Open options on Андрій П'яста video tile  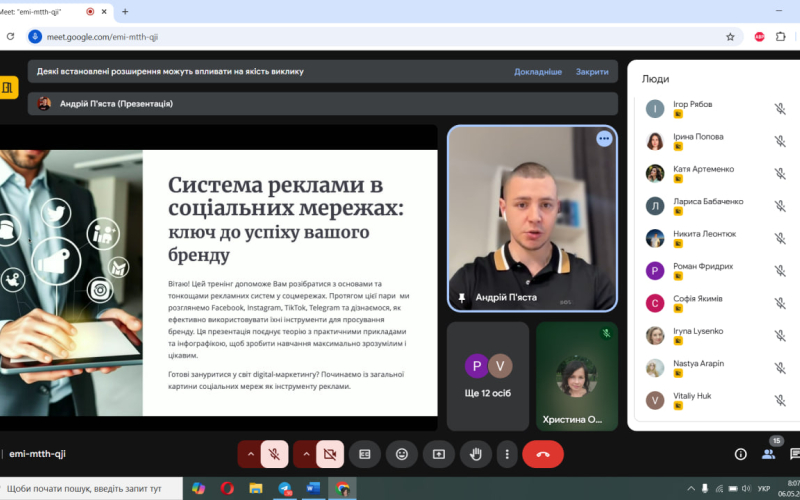[604, 139]
